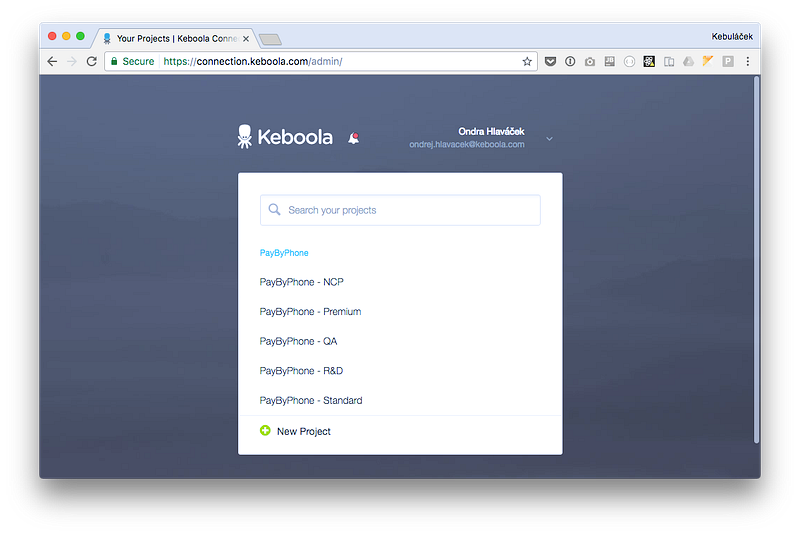The image size is (800, 535).
Task: Open the PayByPhone project link
Action: [x=284, y=253]
